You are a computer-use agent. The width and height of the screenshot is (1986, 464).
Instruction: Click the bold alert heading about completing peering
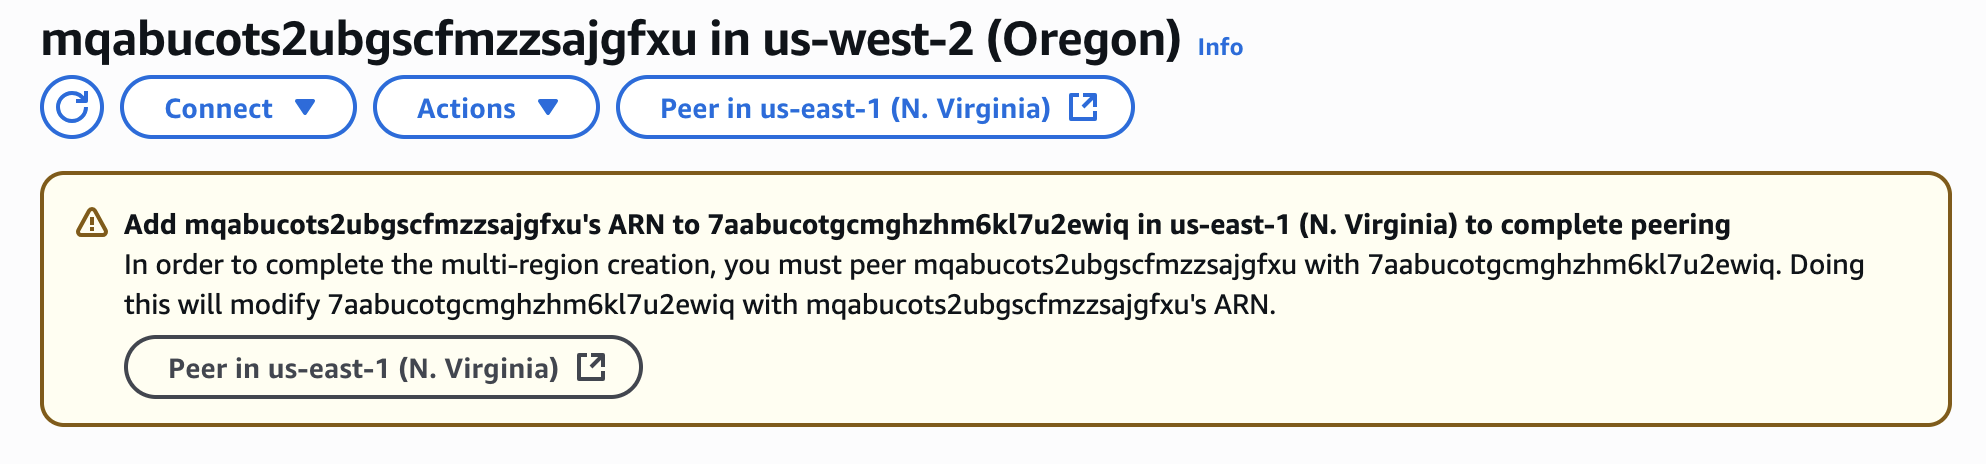coord(927,224)
